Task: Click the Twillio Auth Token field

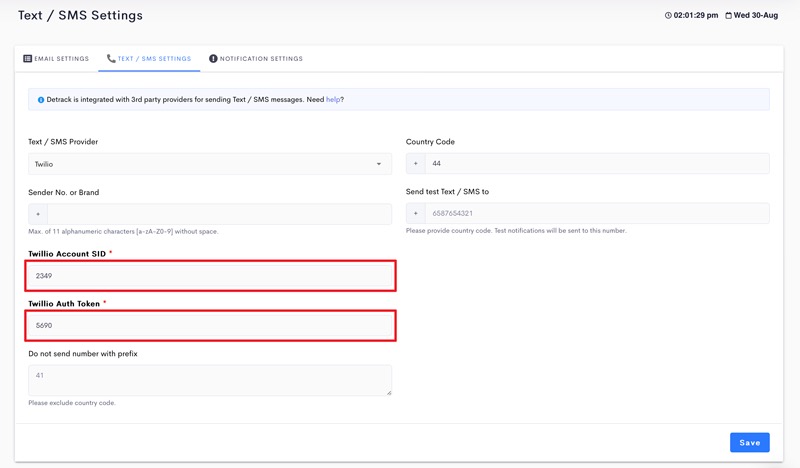Action: 210,325
